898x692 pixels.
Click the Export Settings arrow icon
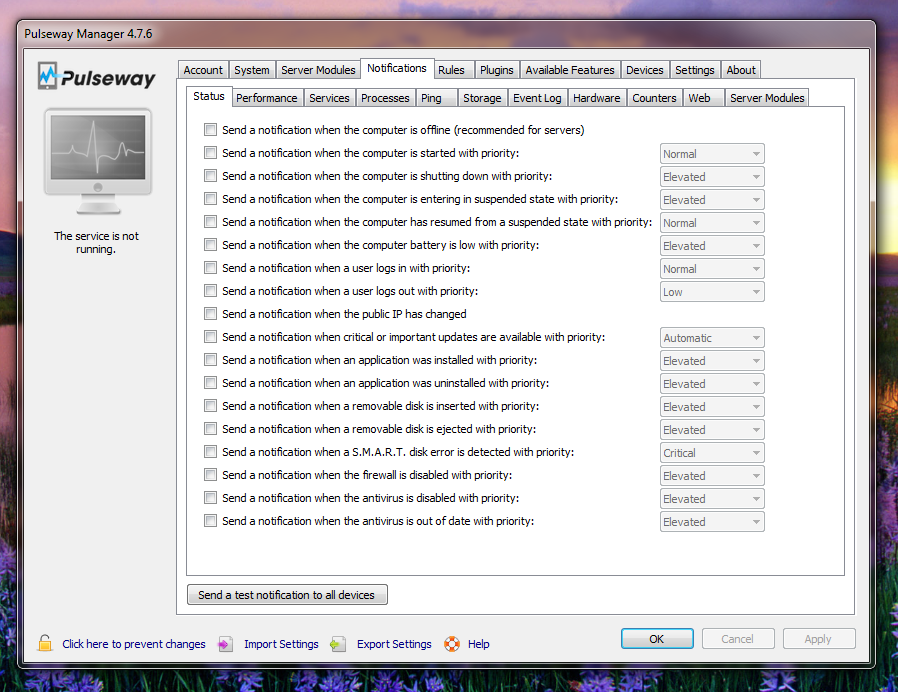[x=338, y=644]
